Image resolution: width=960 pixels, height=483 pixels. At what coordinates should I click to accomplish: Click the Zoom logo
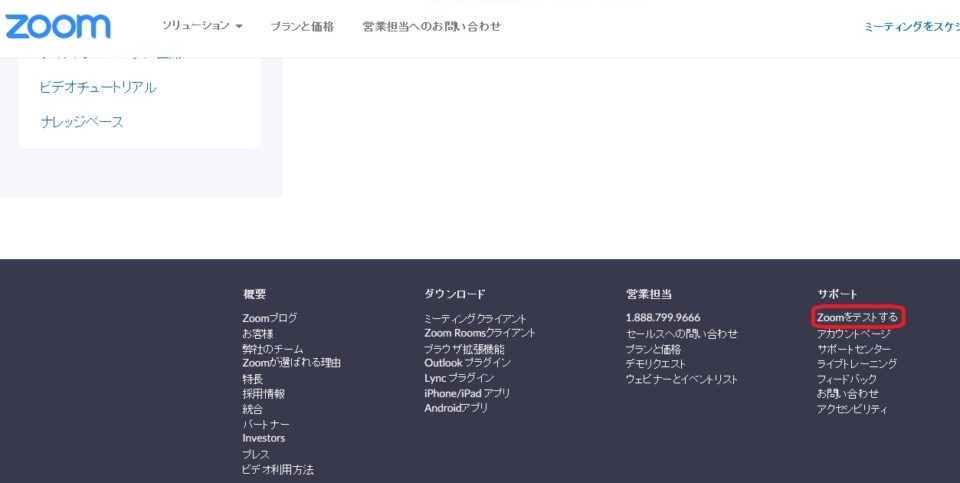(58, 26)
